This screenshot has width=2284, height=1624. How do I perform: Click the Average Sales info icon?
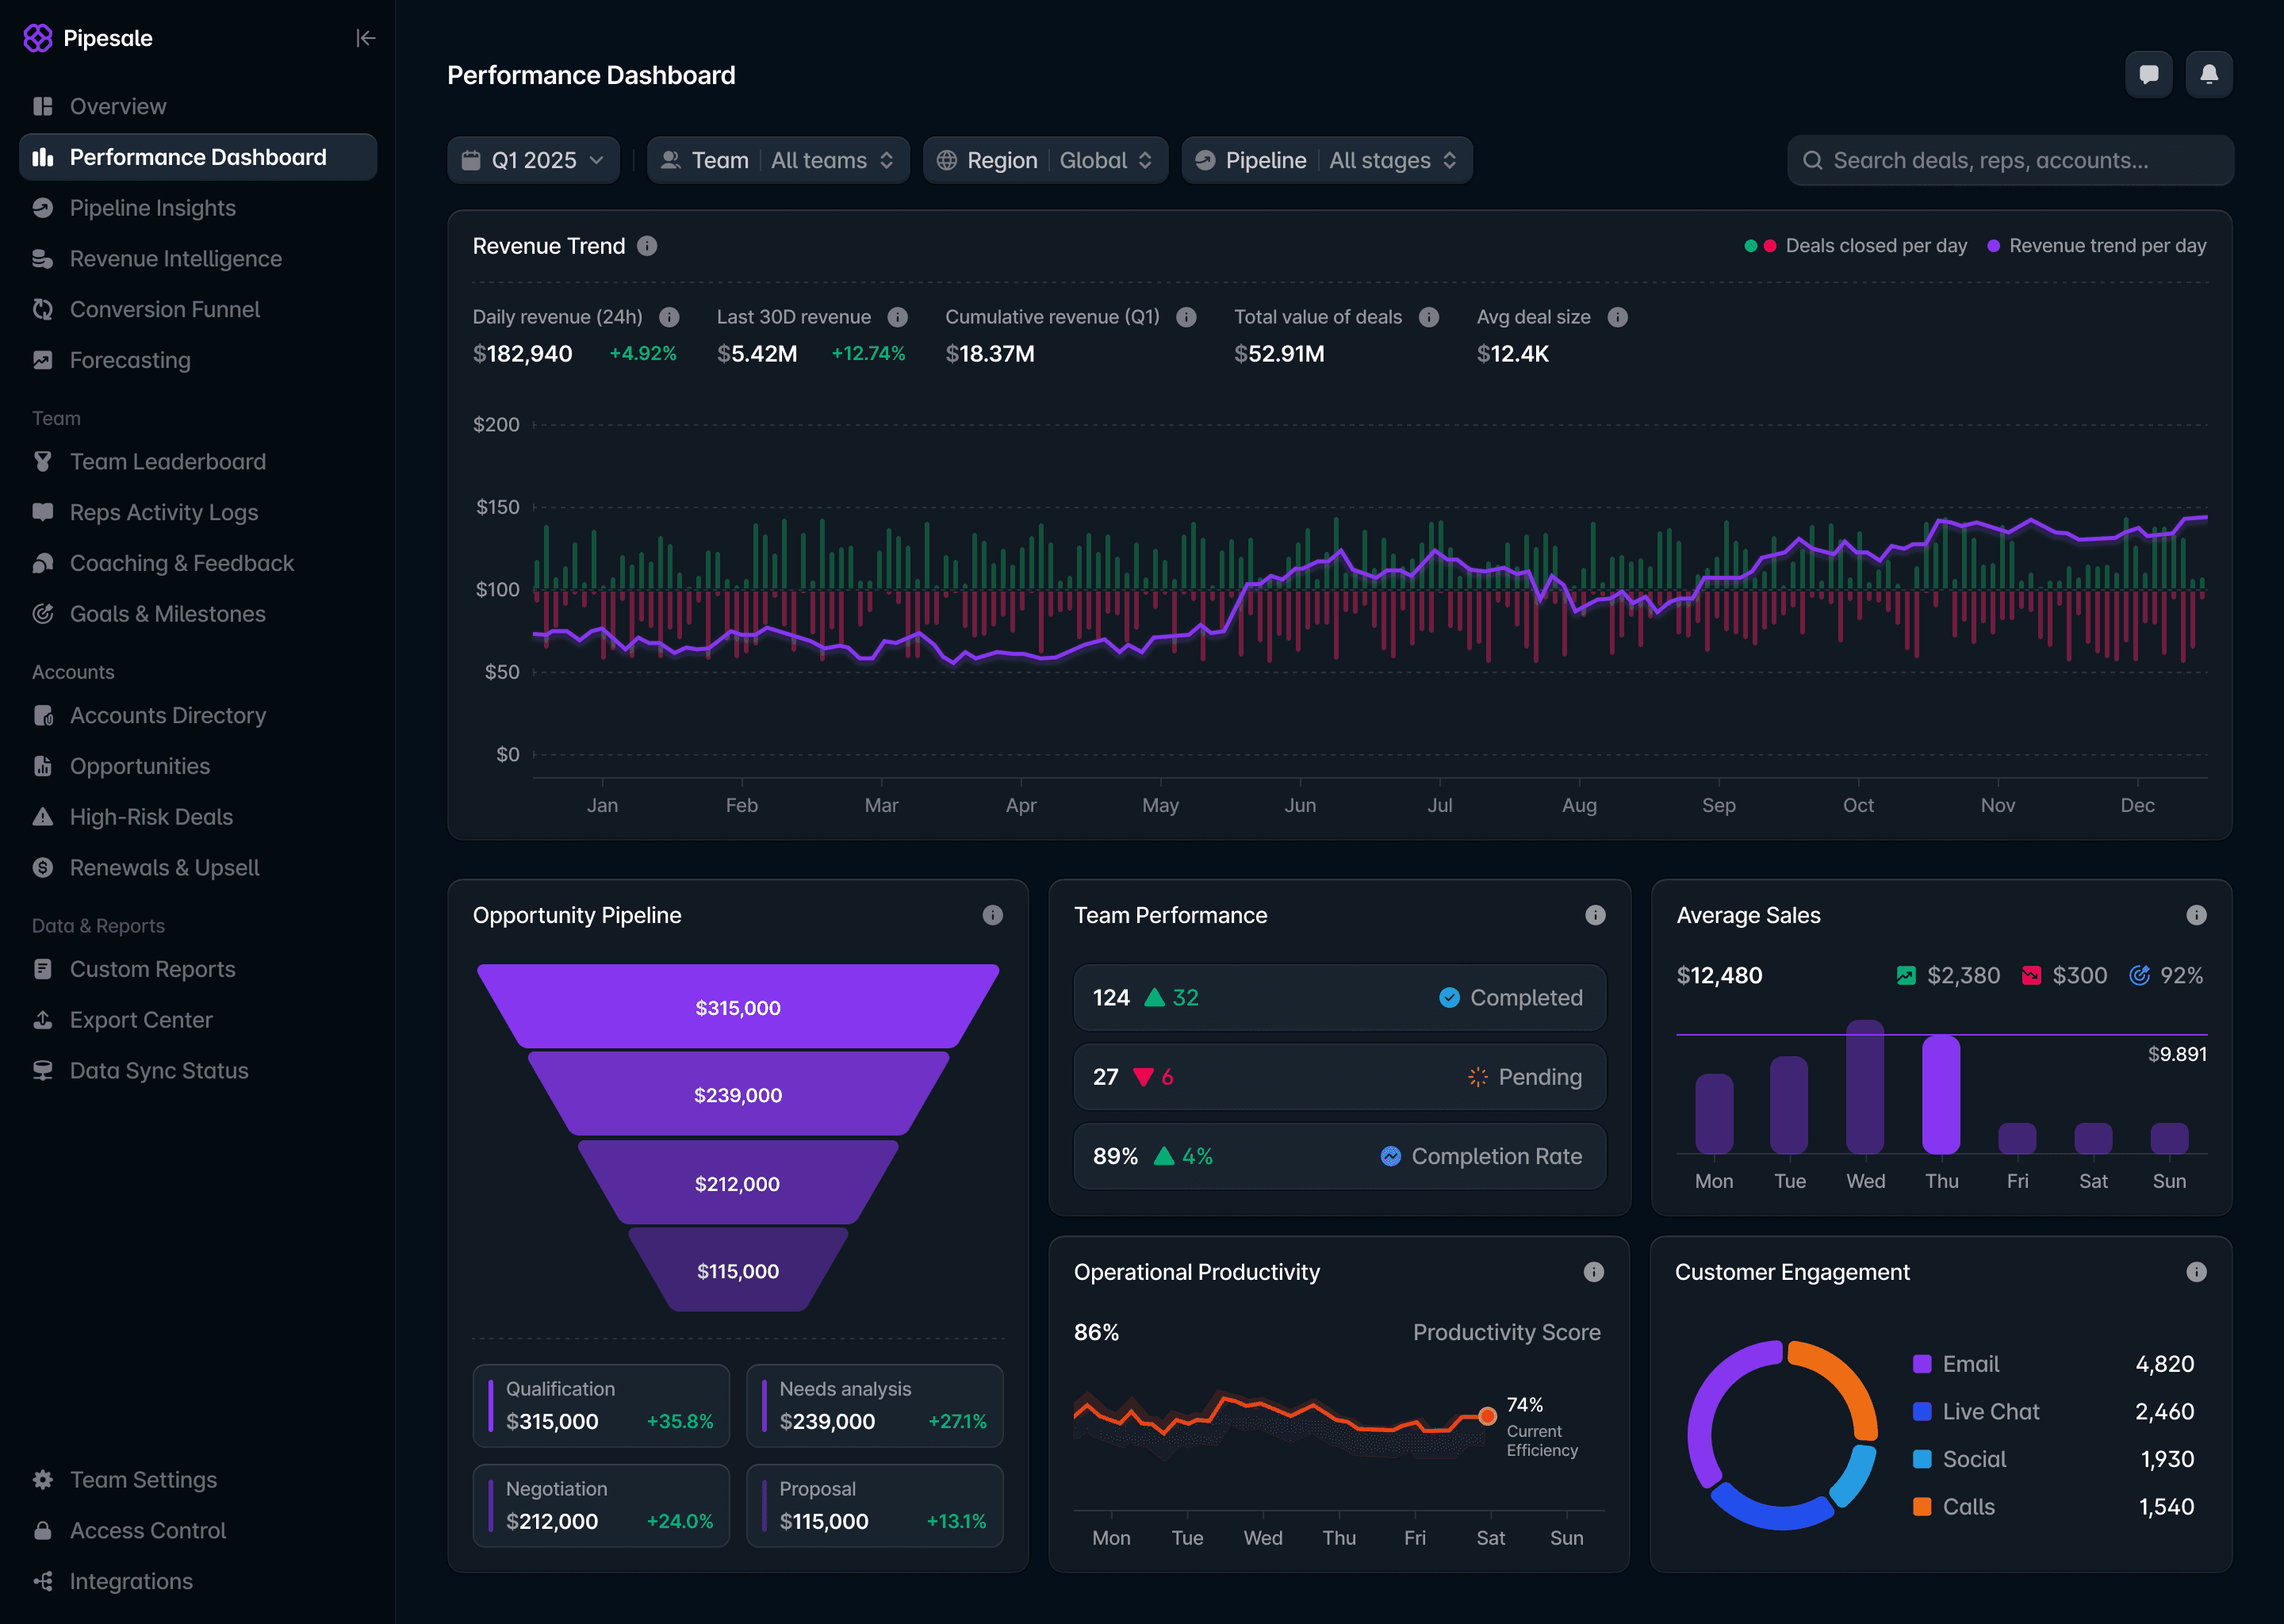(2195, 915)
